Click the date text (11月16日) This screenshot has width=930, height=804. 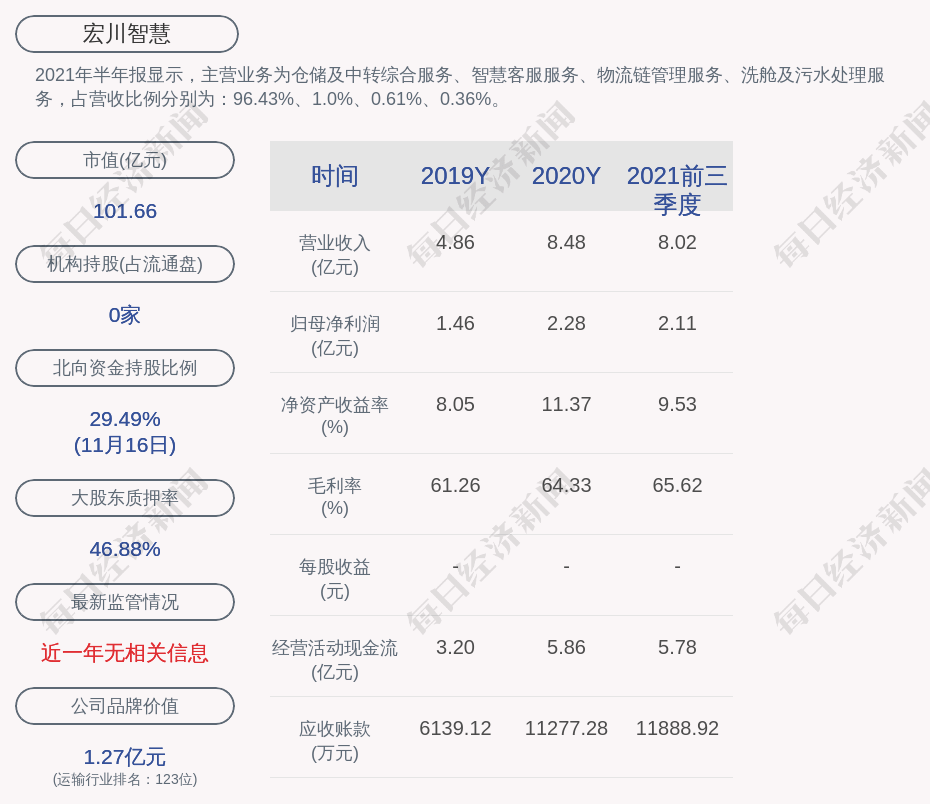(x=125, y=445)
